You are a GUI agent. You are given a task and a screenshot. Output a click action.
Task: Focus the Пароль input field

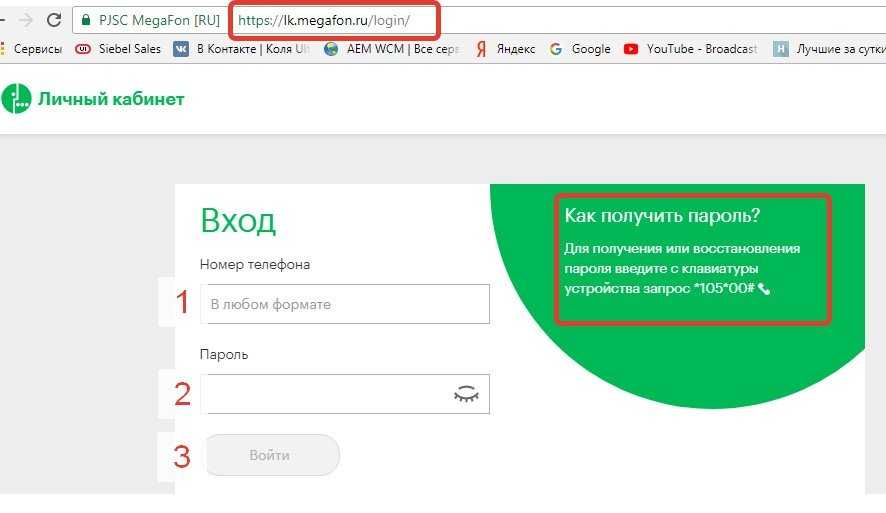click(x=325, y=394)
